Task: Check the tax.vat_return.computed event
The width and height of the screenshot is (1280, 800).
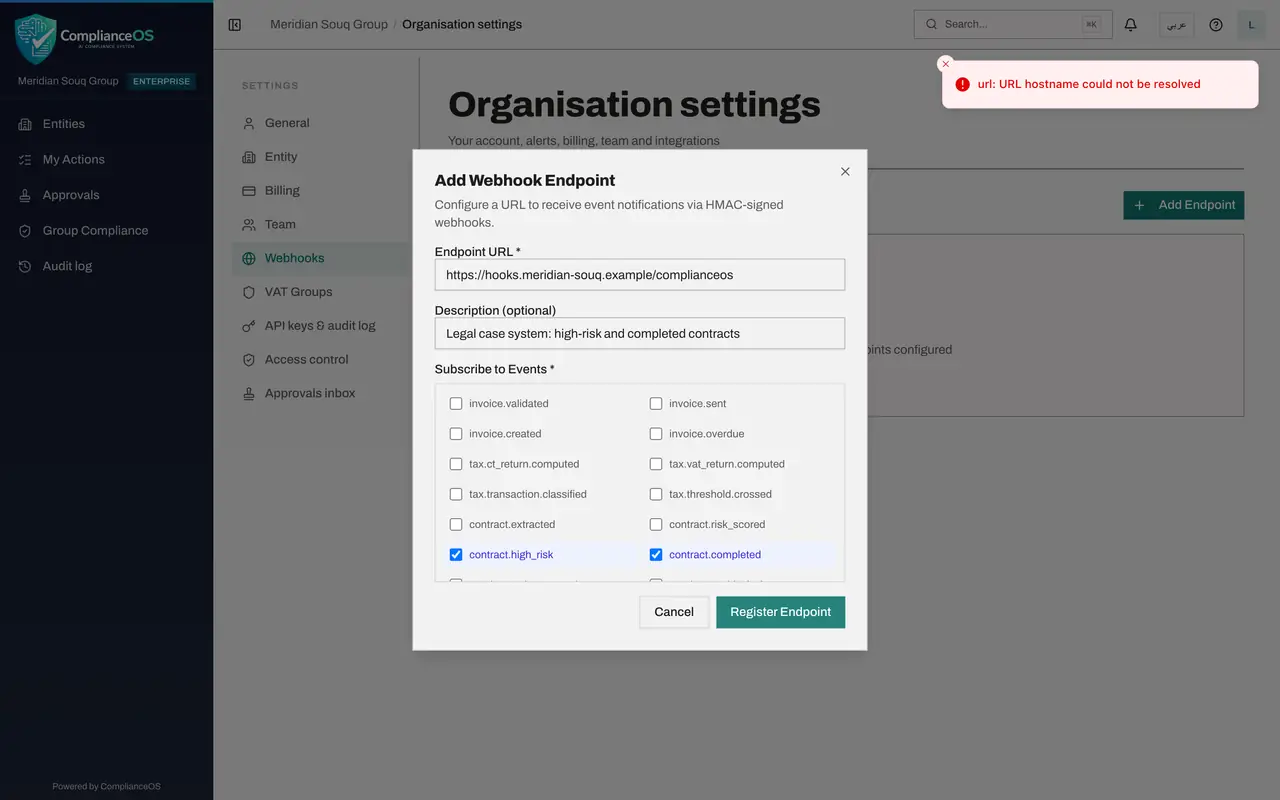Action: (656, 464)
